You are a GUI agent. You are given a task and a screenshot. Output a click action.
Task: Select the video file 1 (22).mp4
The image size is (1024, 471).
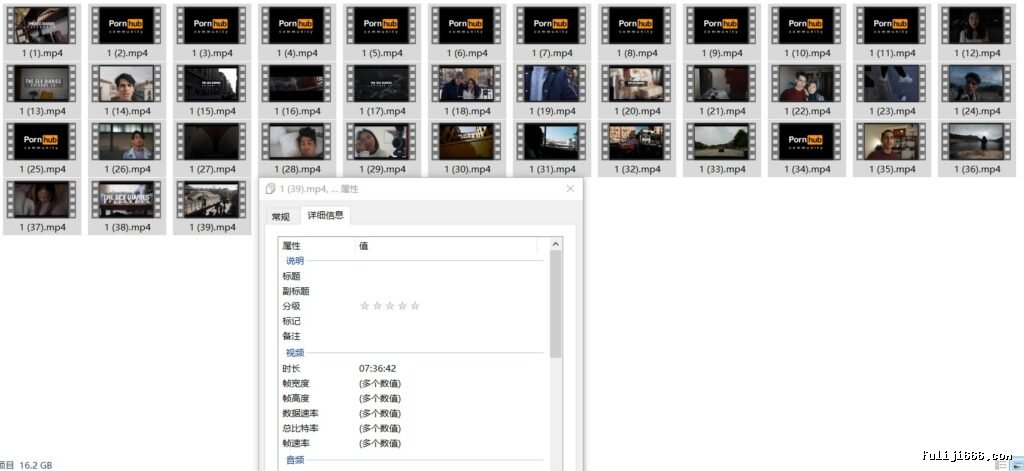(x=807, y=90)
